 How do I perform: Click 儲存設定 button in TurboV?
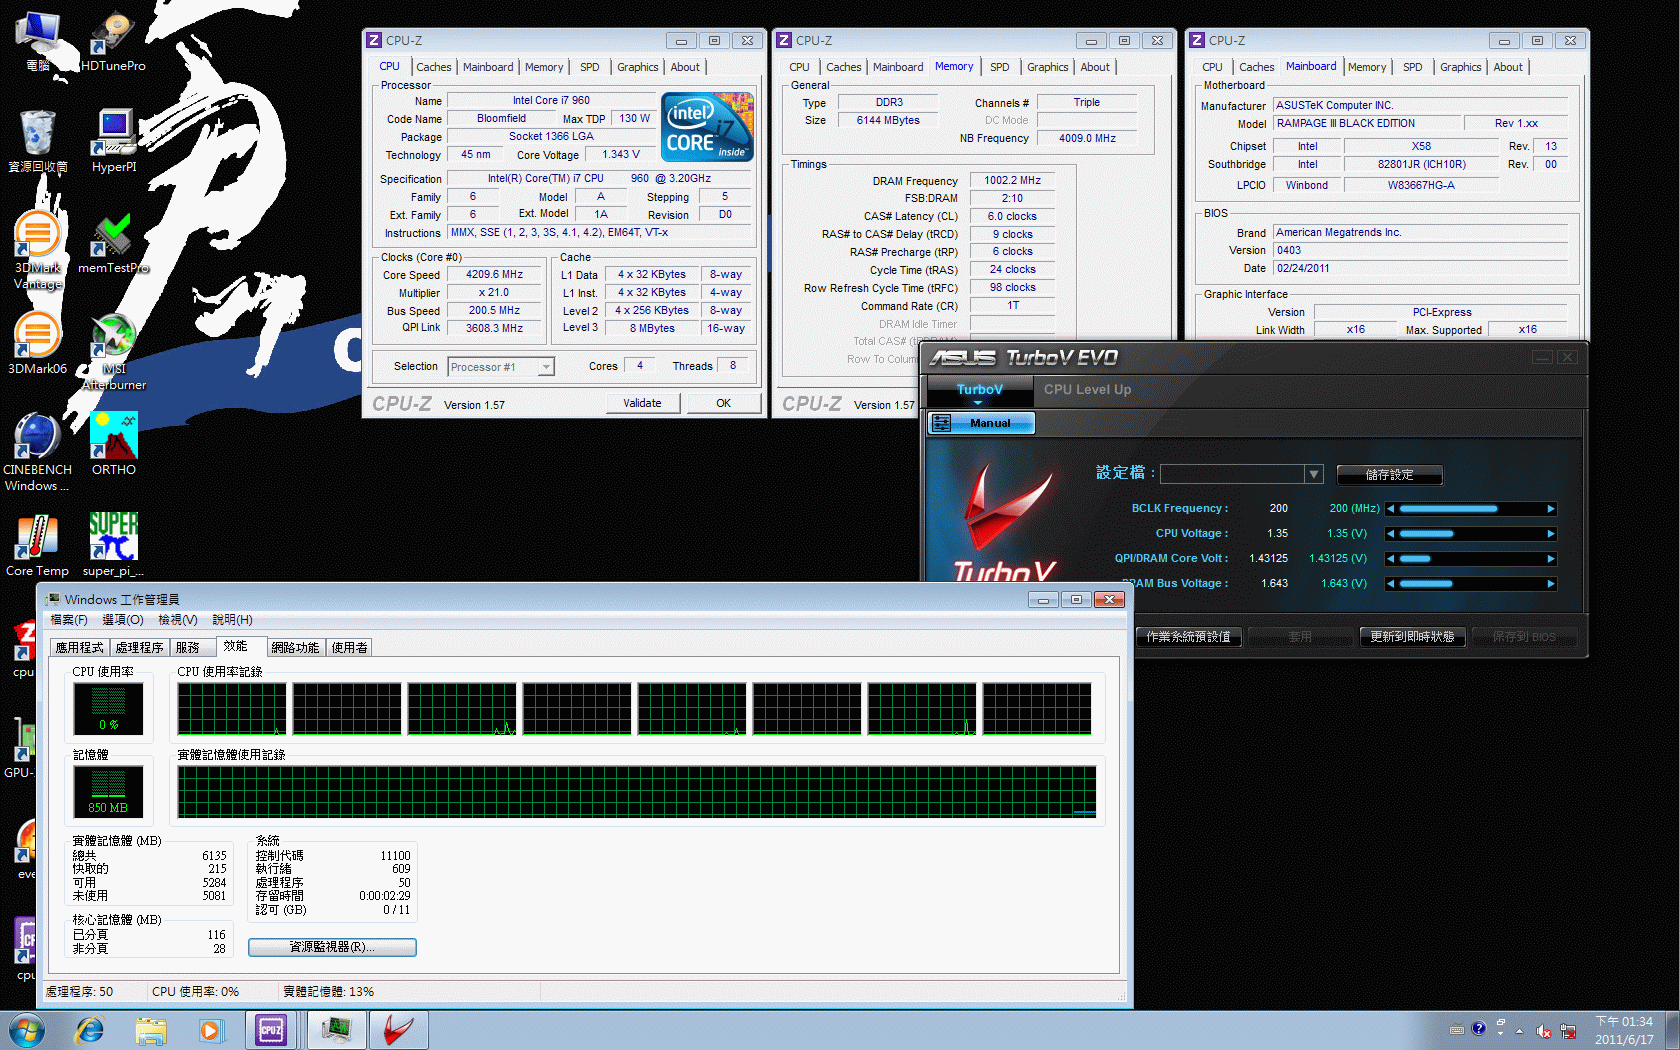point(1390,475)
